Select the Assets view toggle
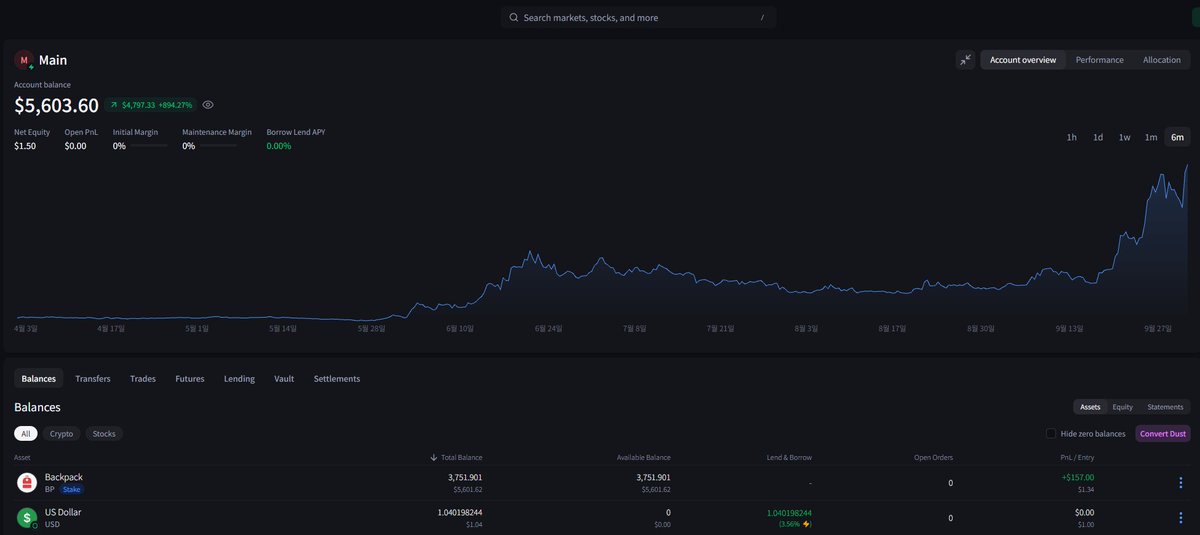 click(x=1090, y=407)
